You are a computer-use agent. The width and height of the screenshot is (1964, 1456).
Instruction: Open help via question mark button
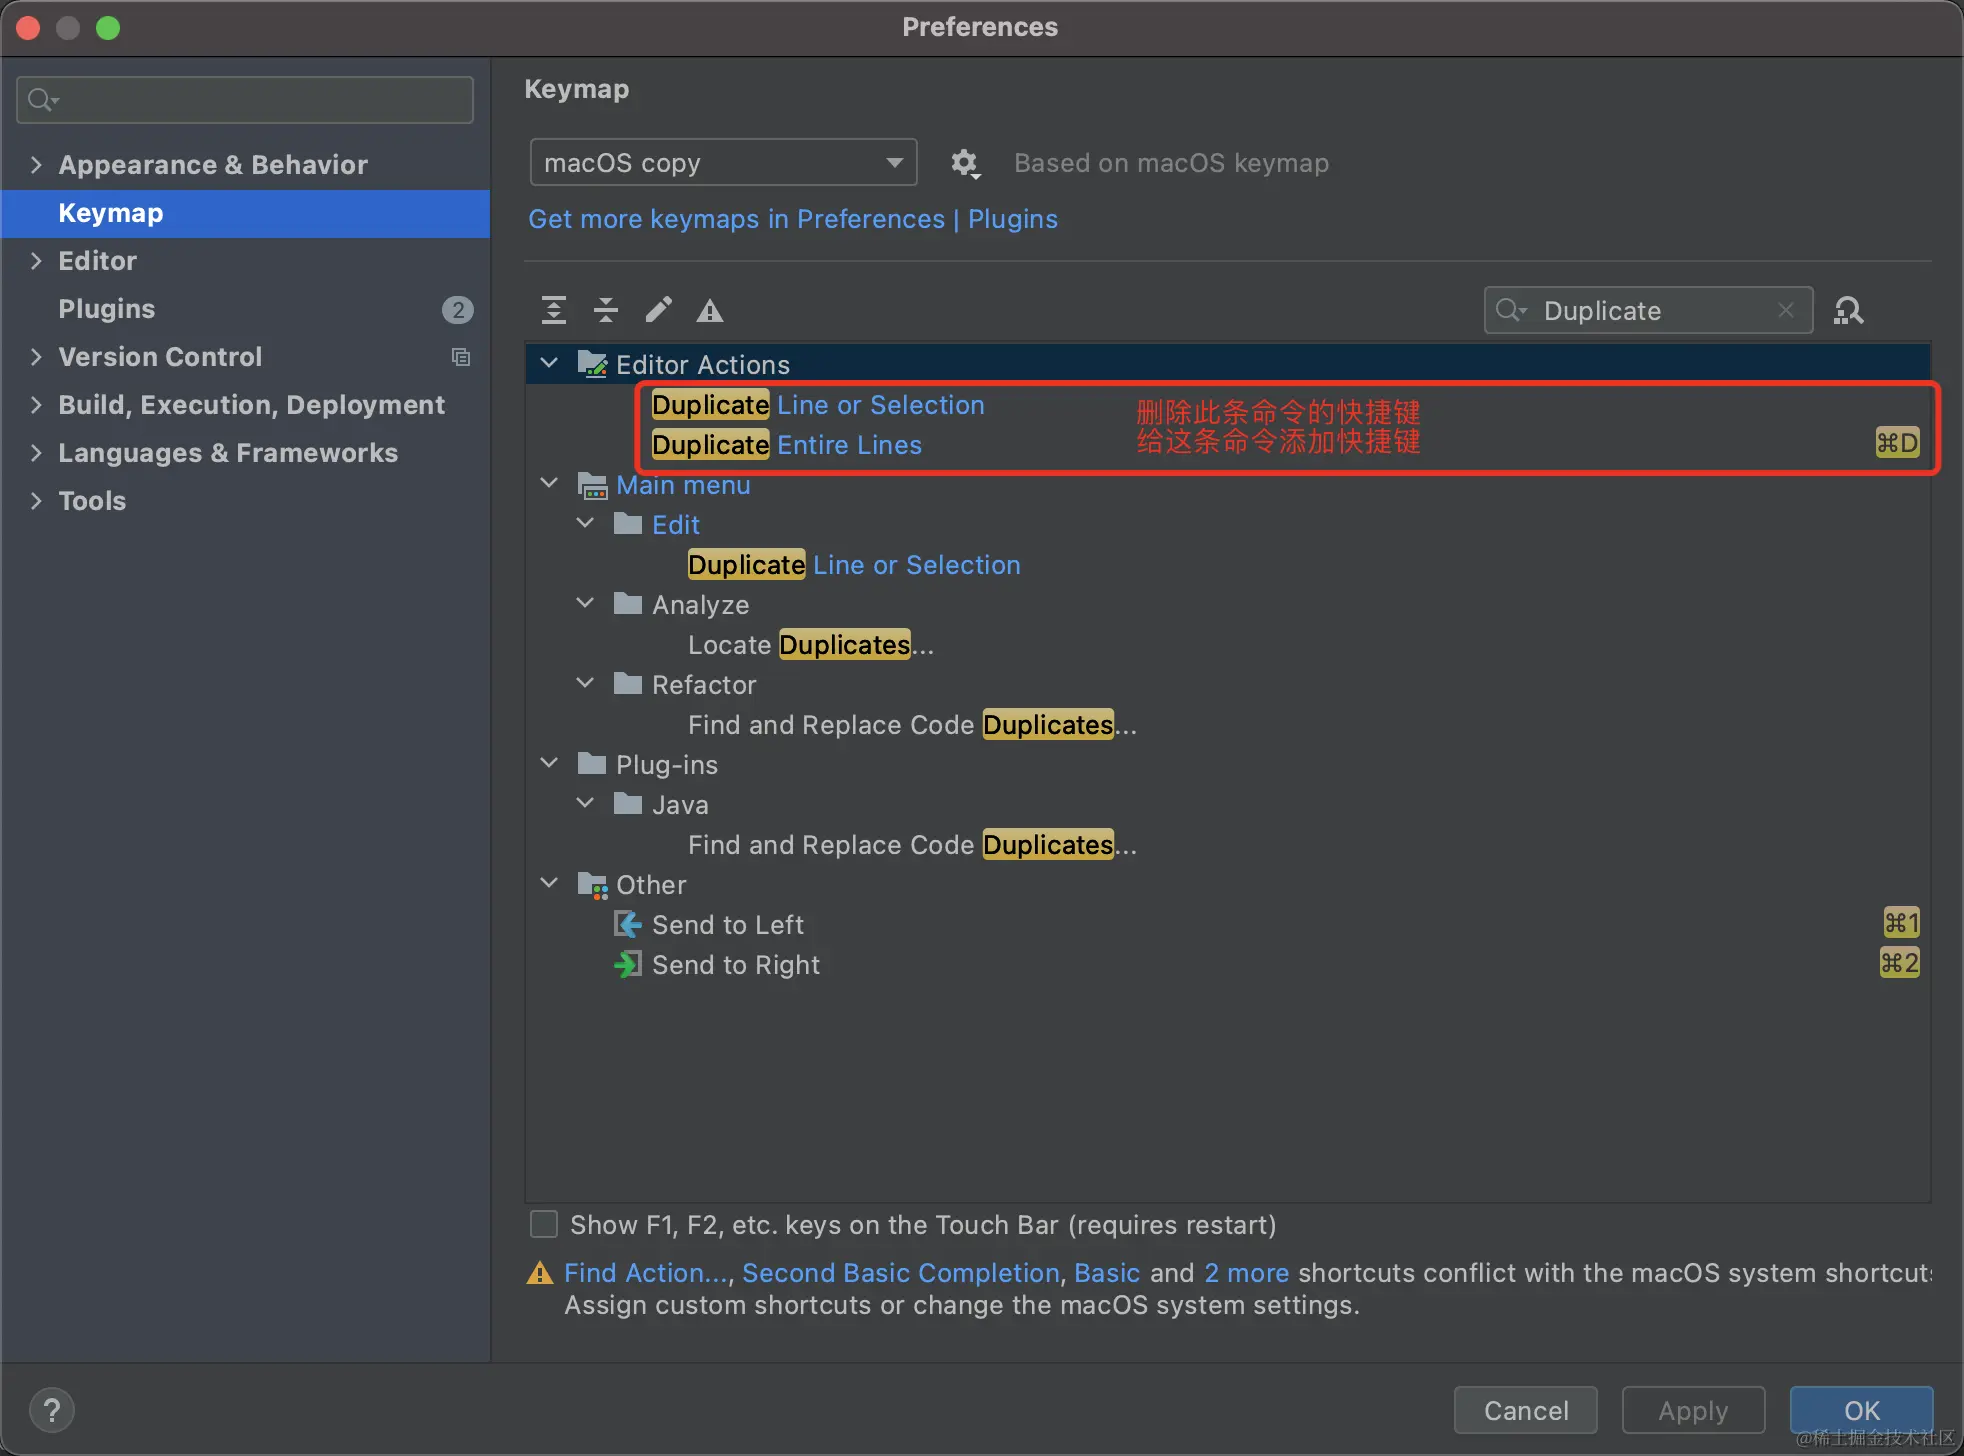[52, 1410]
